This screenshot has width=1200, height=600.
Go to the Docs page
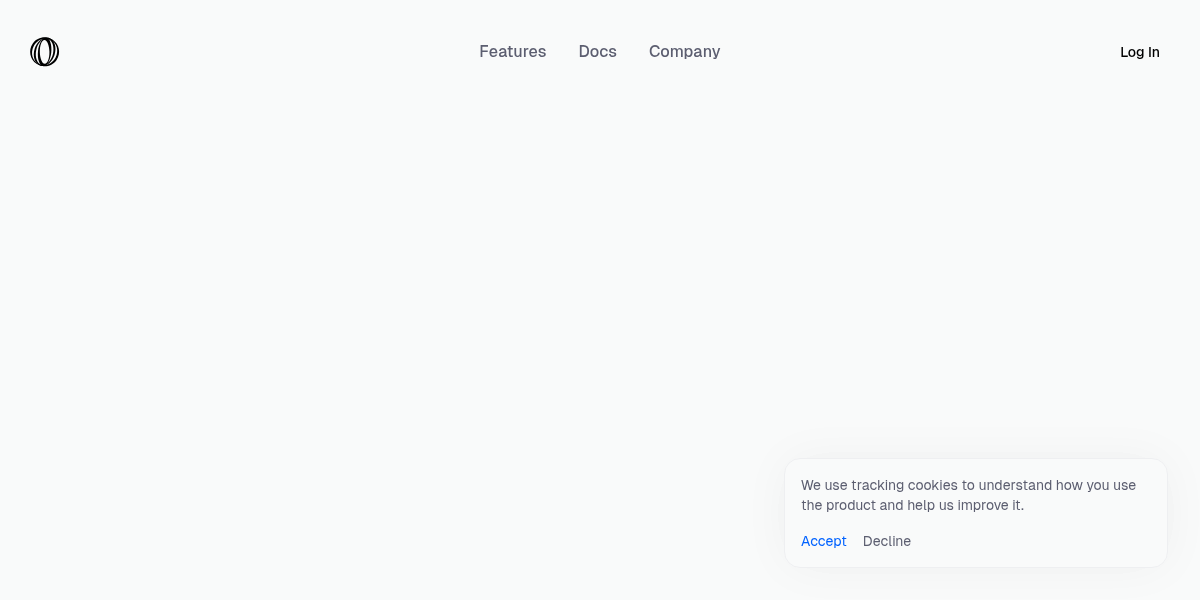pos(597,52)
